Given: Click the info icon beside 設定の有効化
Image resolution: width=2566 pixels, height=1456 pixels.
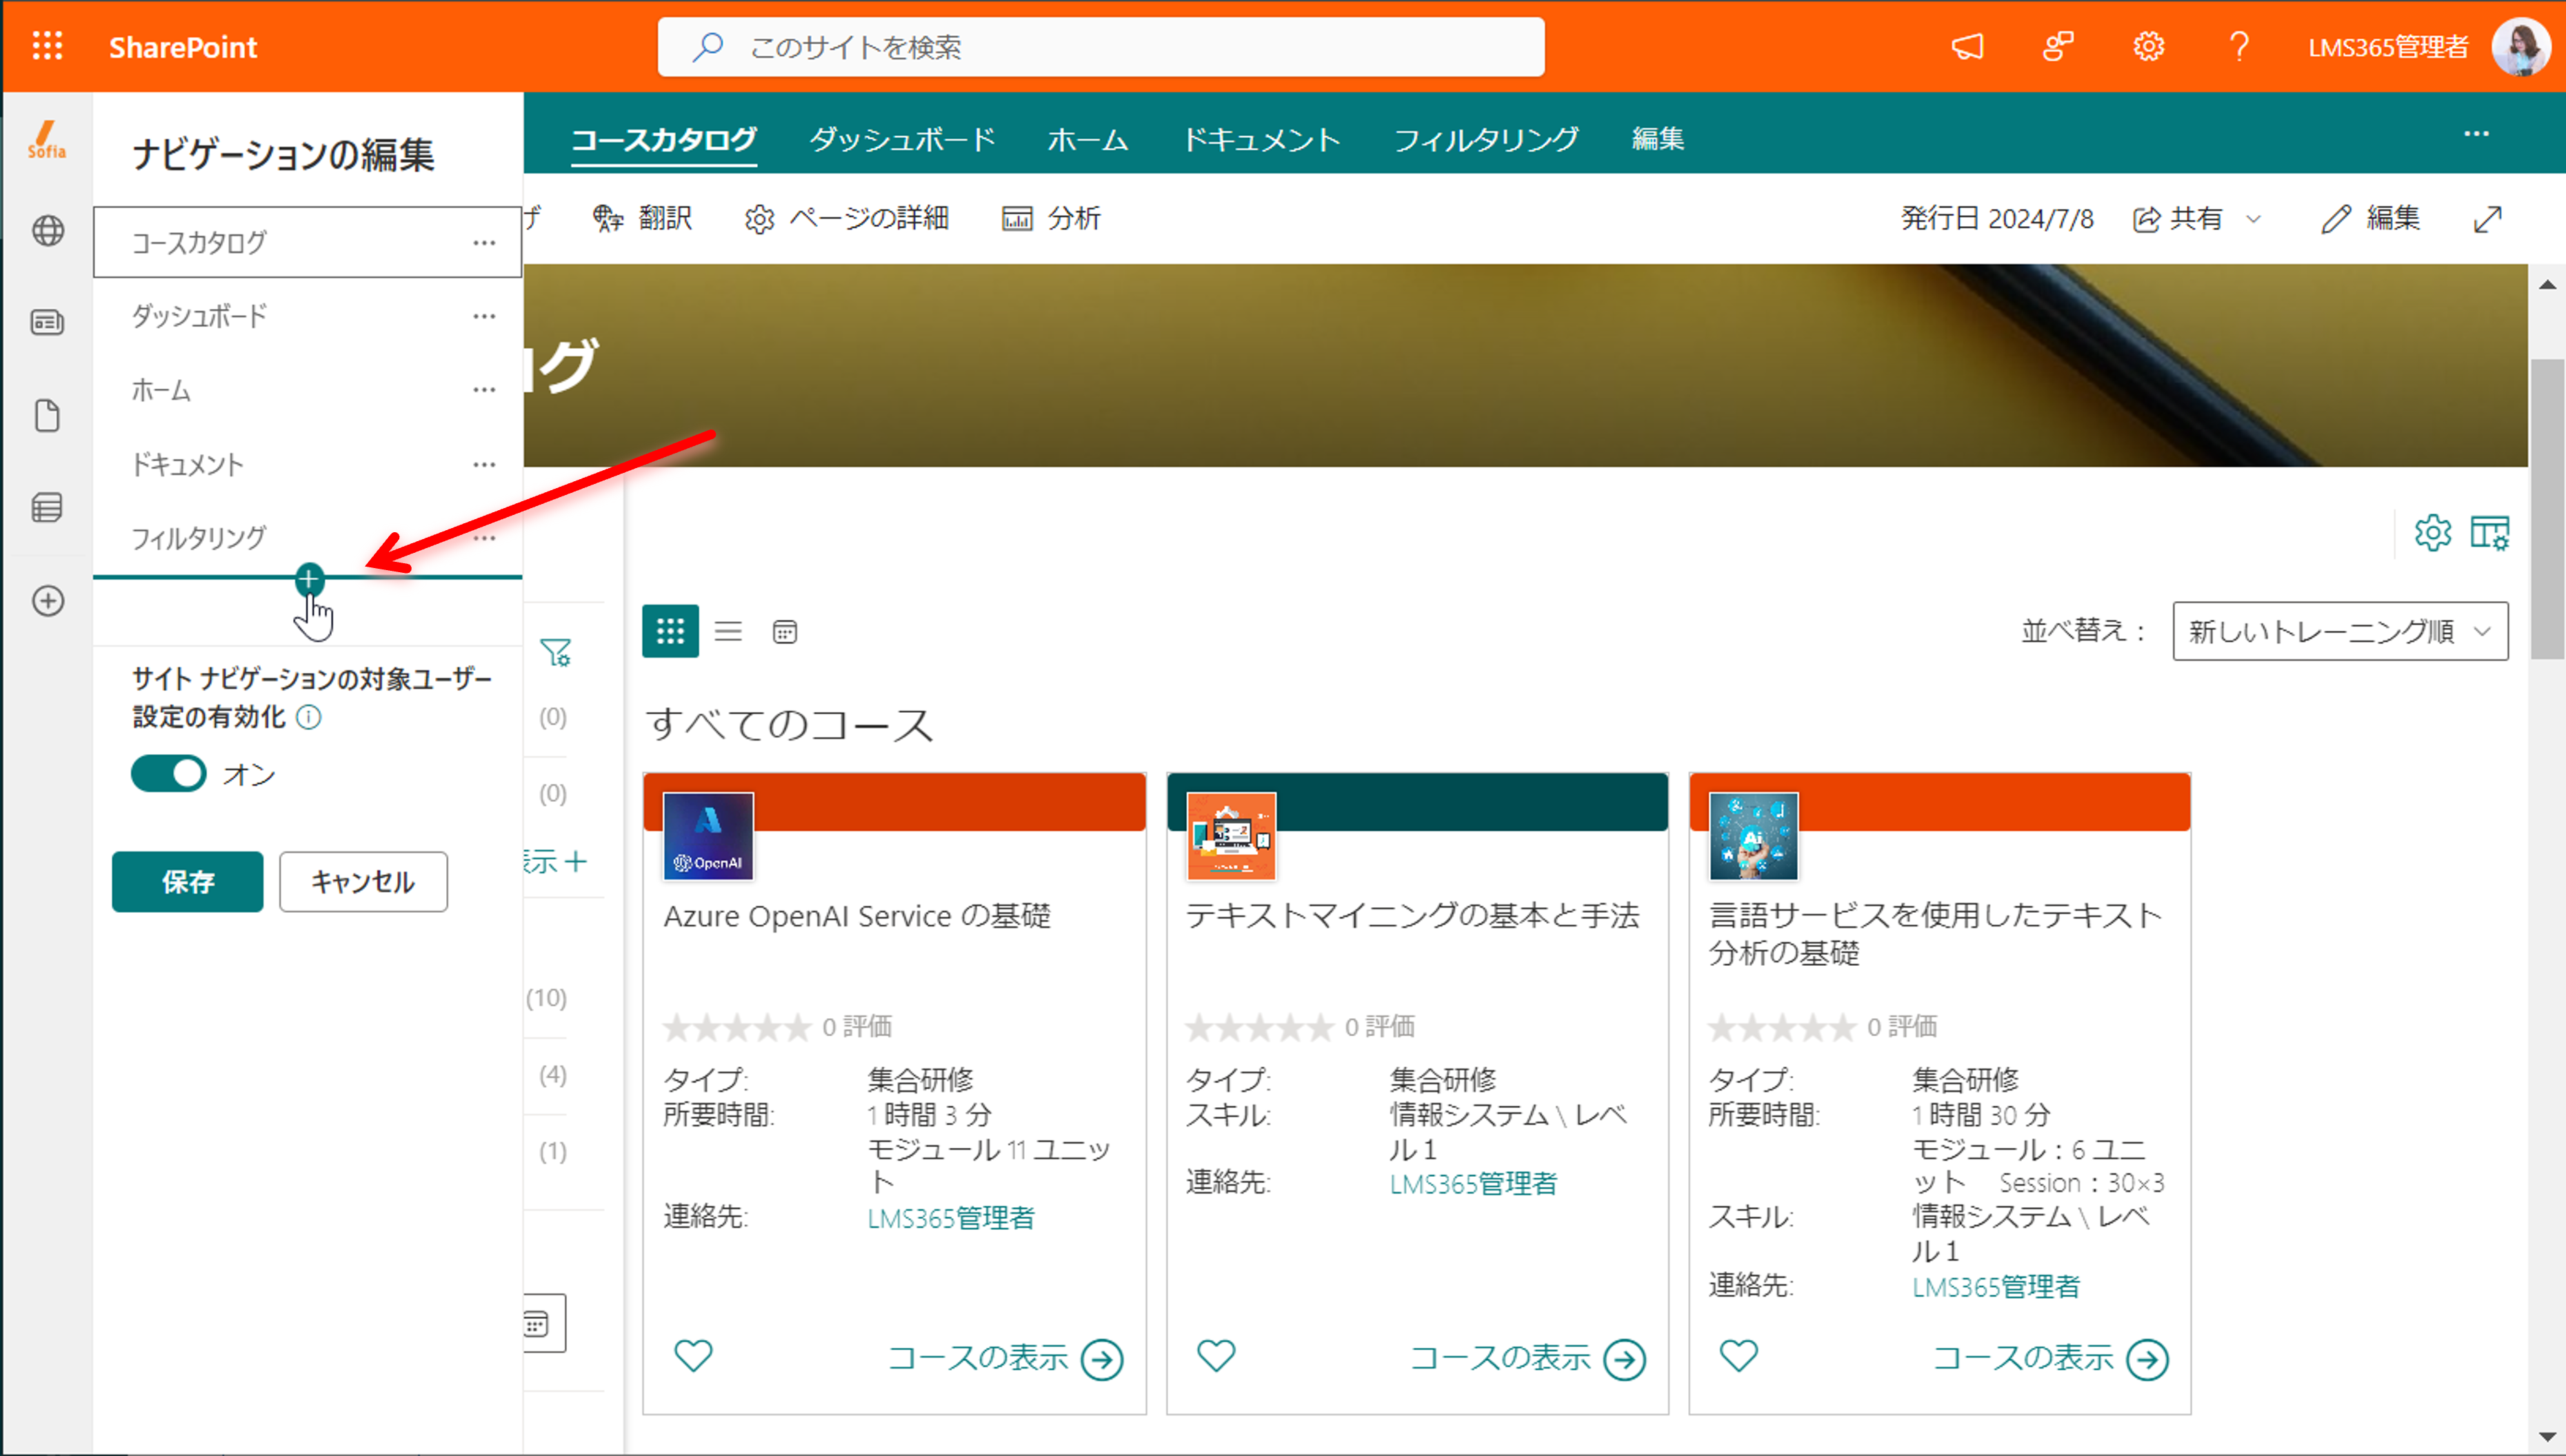Looking at the screenshot, I should pyautogui.click(x=310, y=716).
